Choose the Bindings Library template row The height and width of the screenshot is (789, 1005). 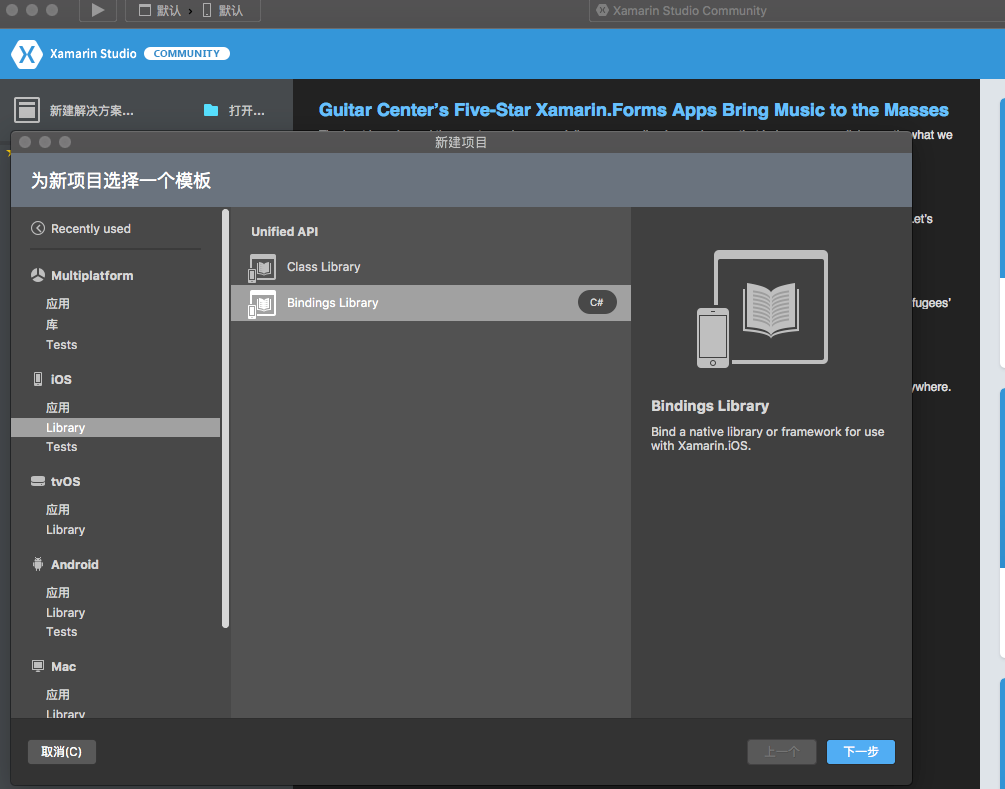431,303
